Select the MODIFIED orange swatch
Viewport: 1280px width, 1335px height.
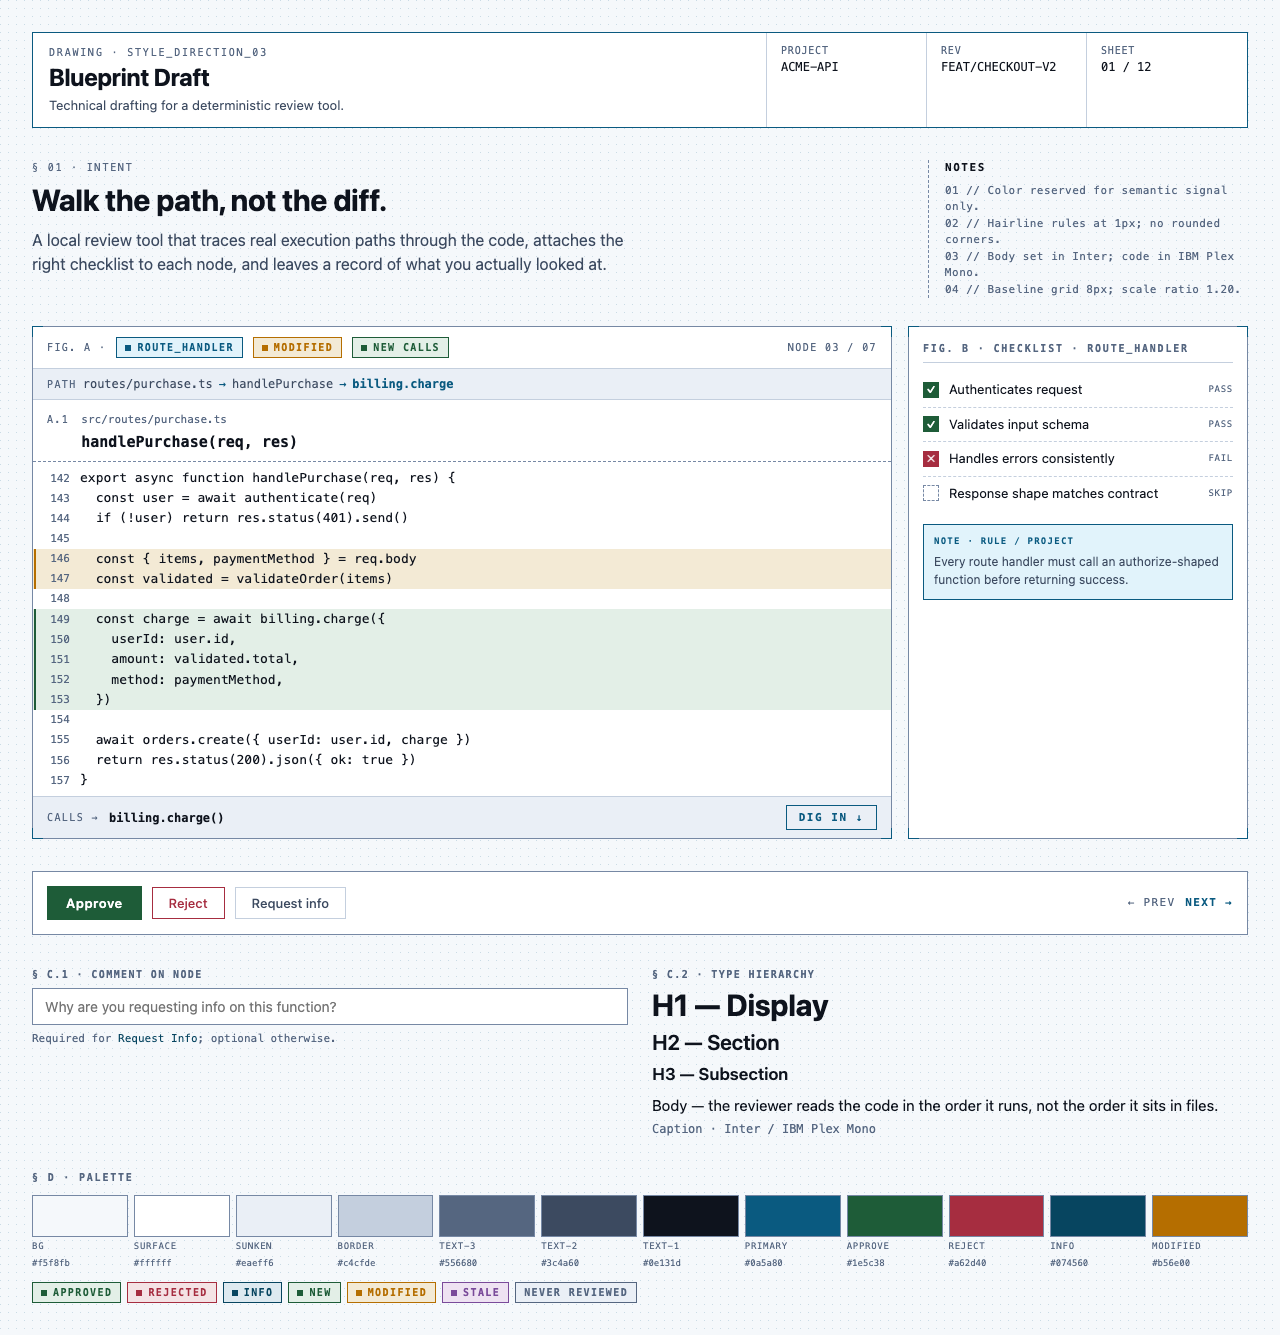tap(1200, 1216)
